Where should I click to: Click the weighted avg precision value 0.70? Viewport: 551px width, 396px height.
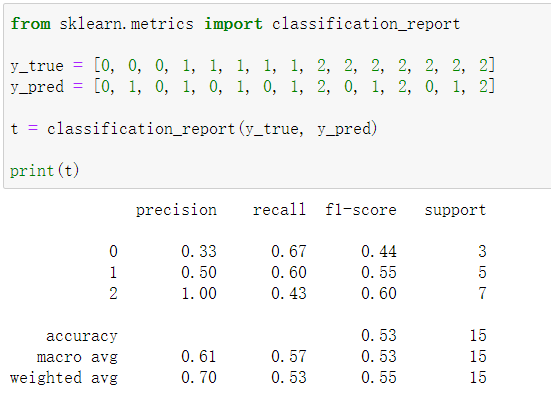pos(199,378)
